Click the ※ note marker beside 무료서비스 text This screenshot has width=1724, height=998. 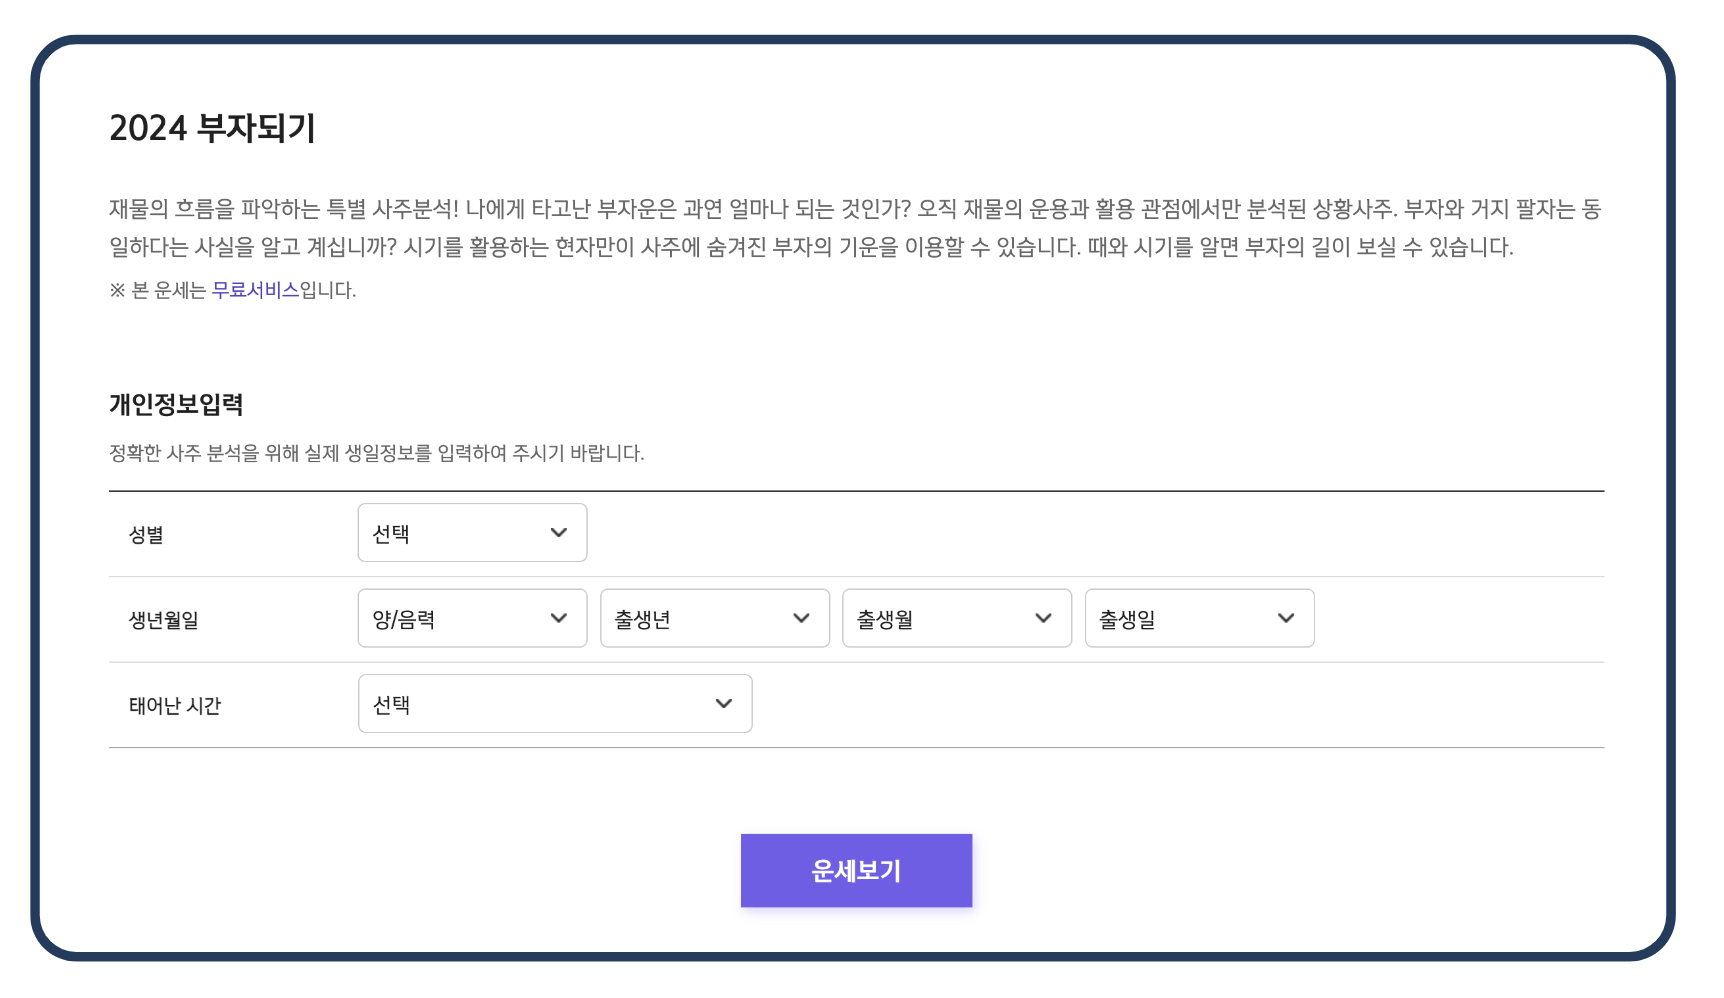(x=119, y=290)
